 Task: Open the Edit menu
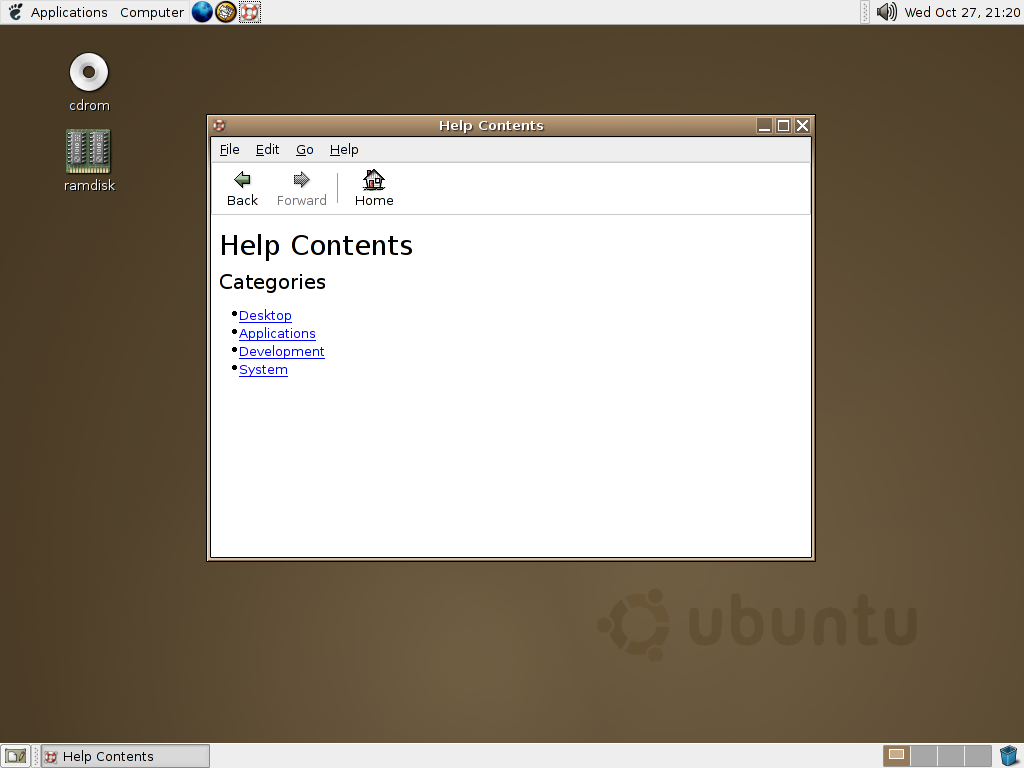pyautogui.click(x=267, y=150)
